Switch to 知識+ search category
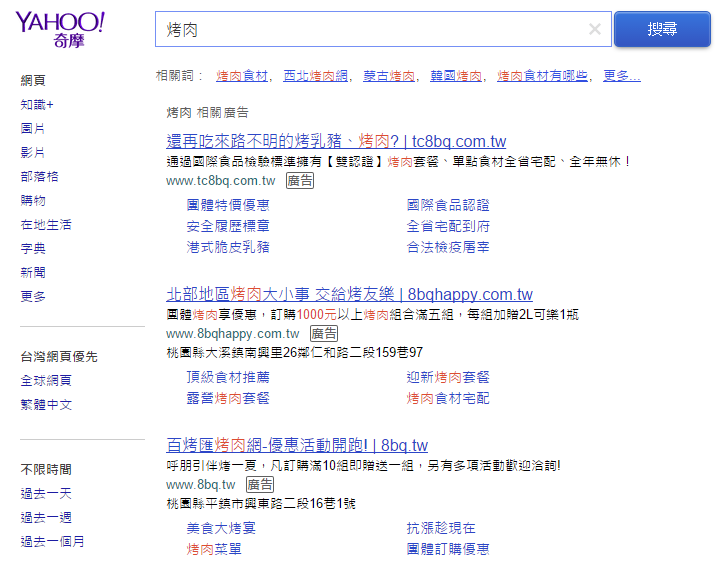 click(37, 104)
